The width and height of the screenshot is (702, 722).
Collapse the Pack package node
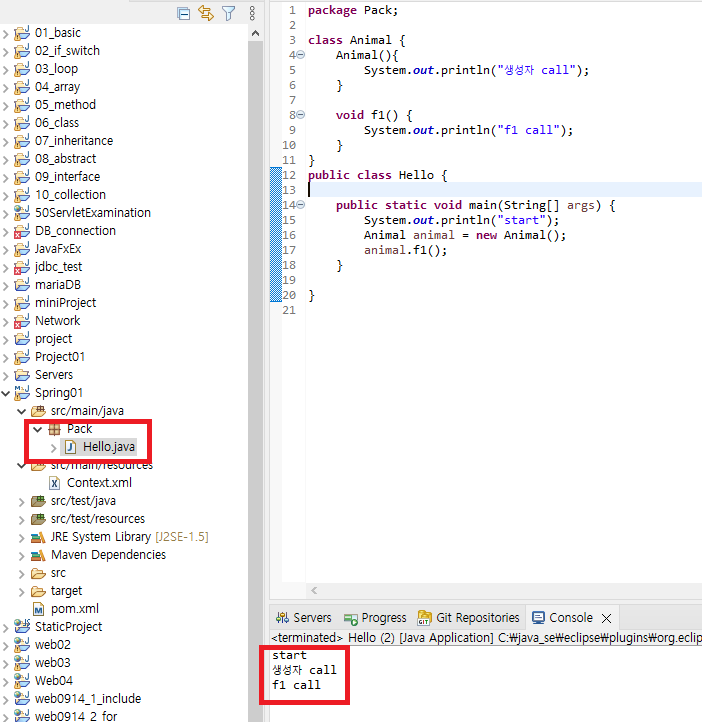pos(38,430)
